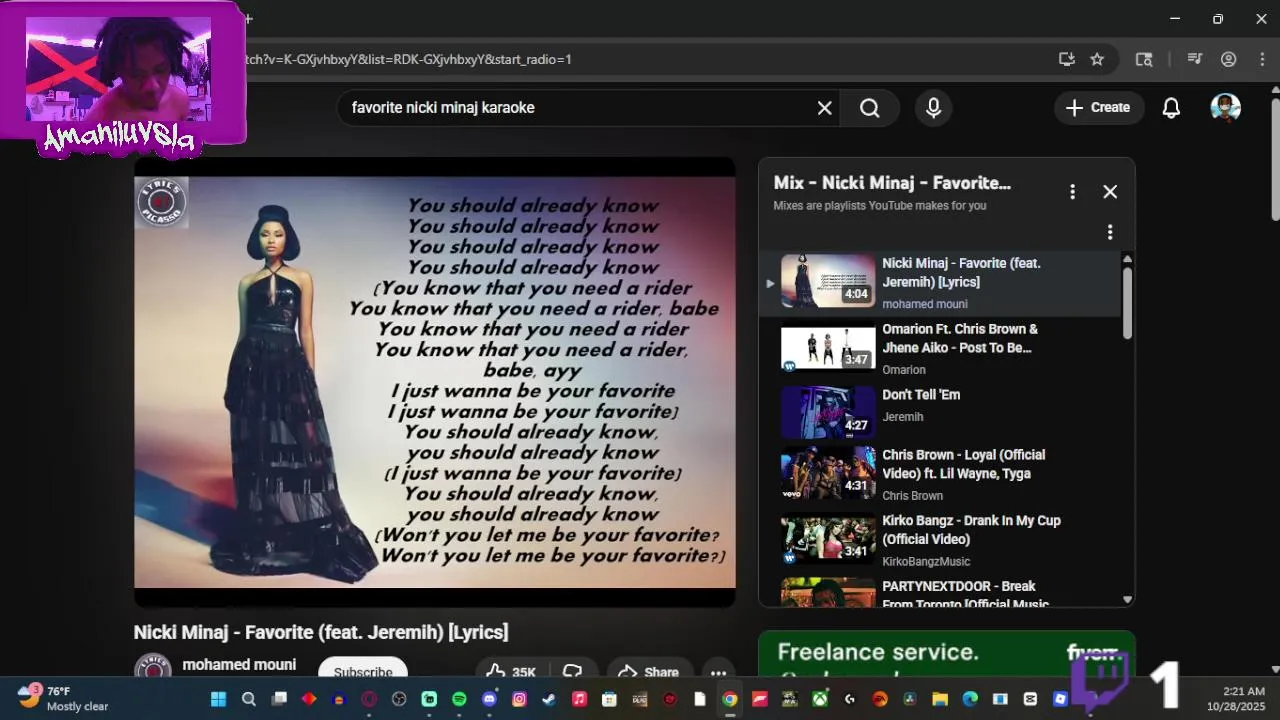Open Microsoft Edge from the taskbar
The width and height of the screenshot is (1280, 720).
[x=970, y=699]
